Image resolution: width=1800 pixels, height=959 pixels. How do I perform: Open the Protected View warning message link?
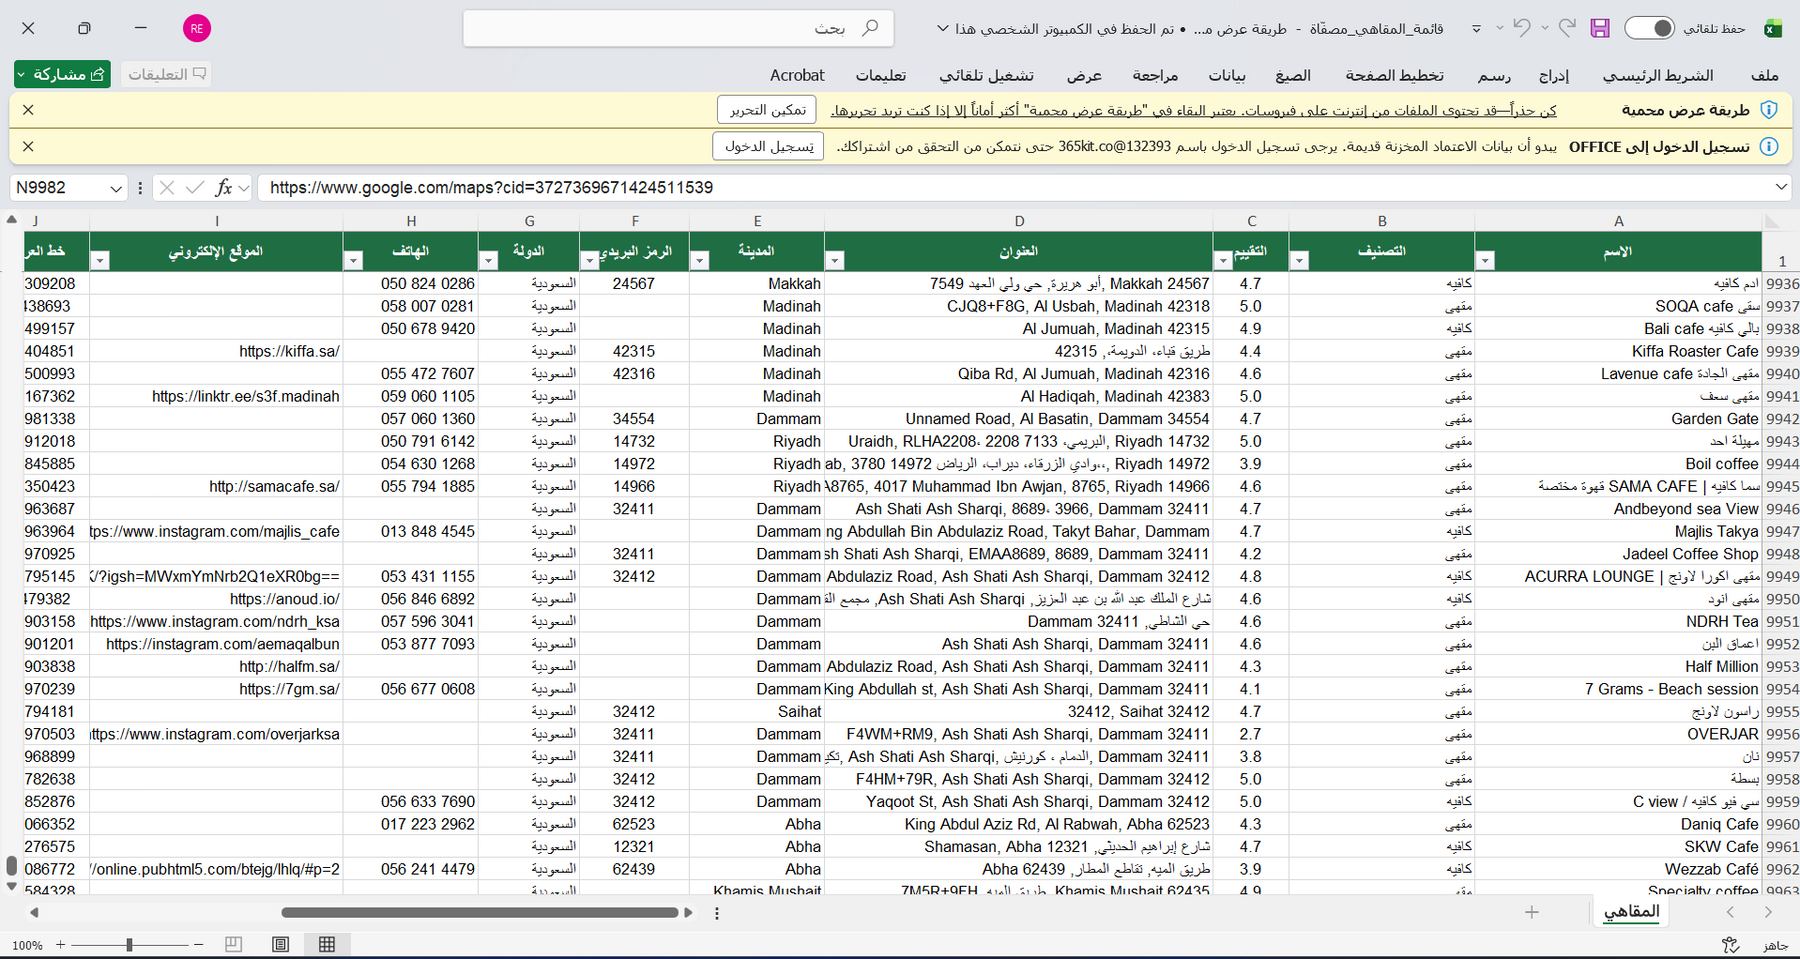1193,110
